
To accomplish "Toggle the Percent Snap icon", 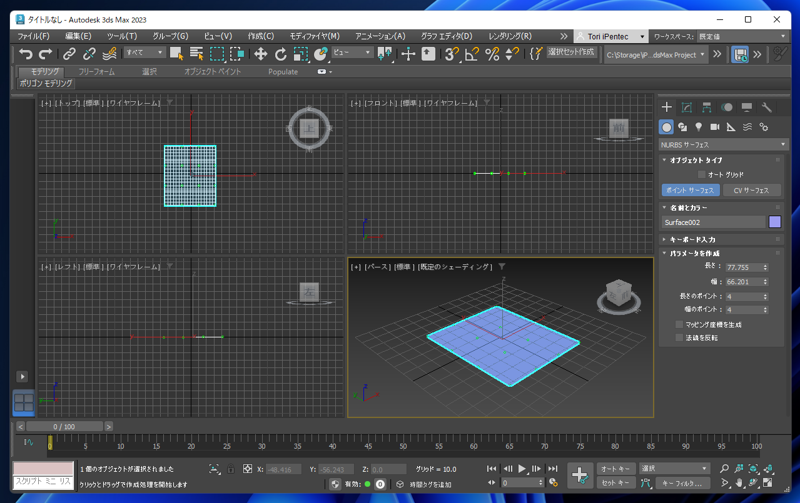I will [492, 54].
